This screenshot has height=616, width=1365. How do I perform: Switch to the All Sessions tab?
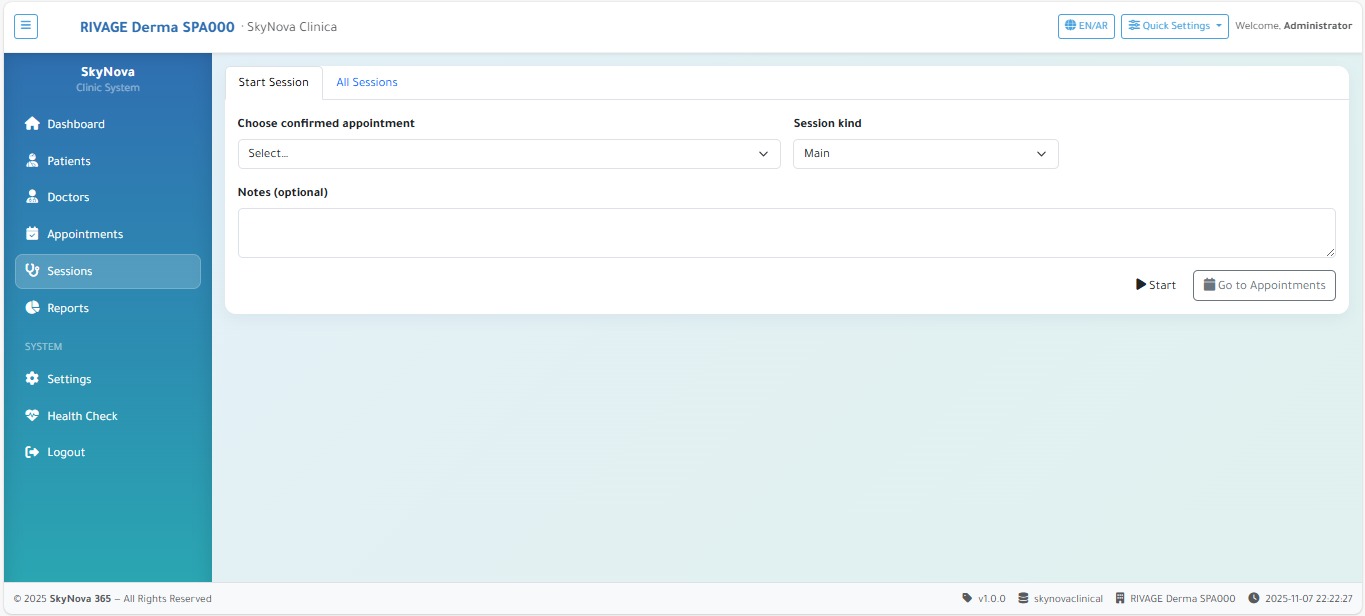367,83
